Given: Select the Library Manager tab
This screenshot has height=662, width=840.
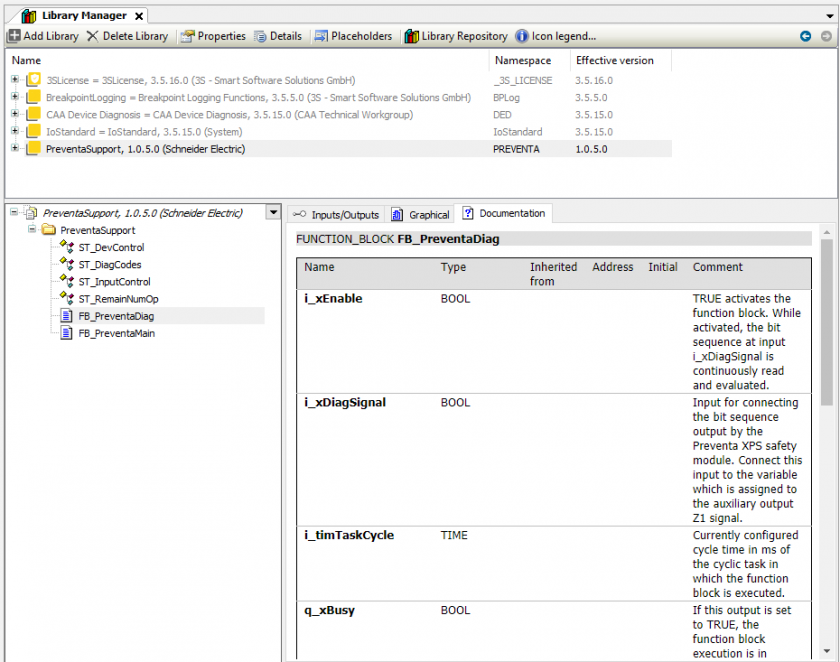Looking at the screenshot, I should point(84,16).
